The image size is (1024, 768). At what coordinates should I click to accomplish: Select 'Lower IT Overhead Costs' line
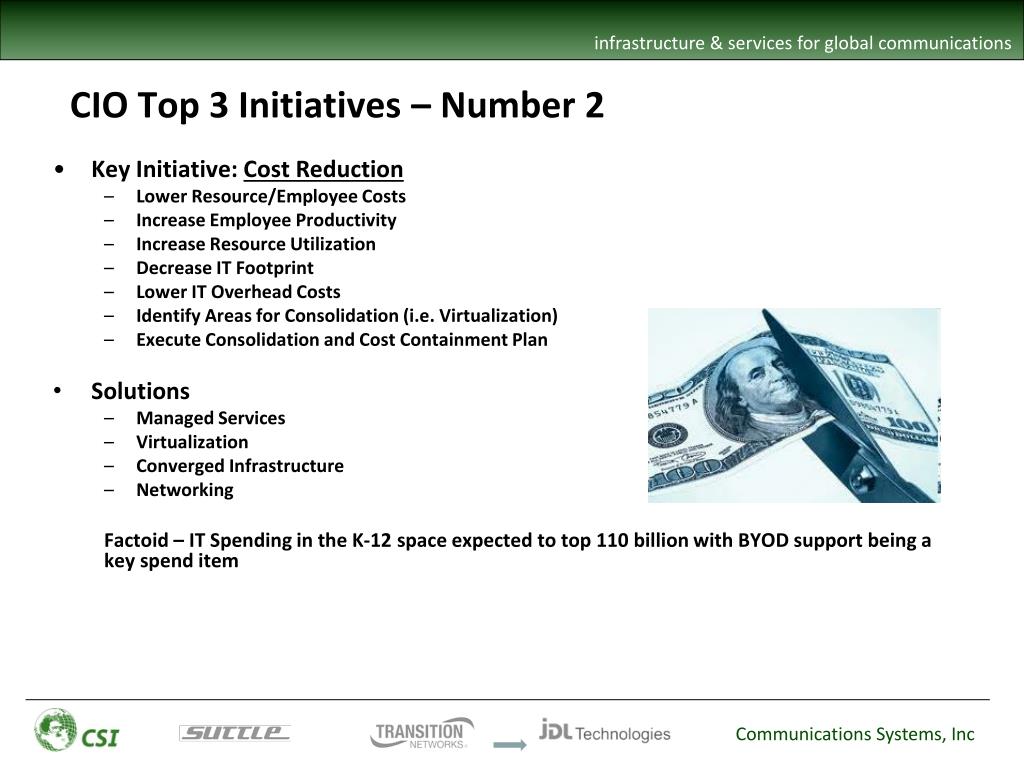point(238,292)
